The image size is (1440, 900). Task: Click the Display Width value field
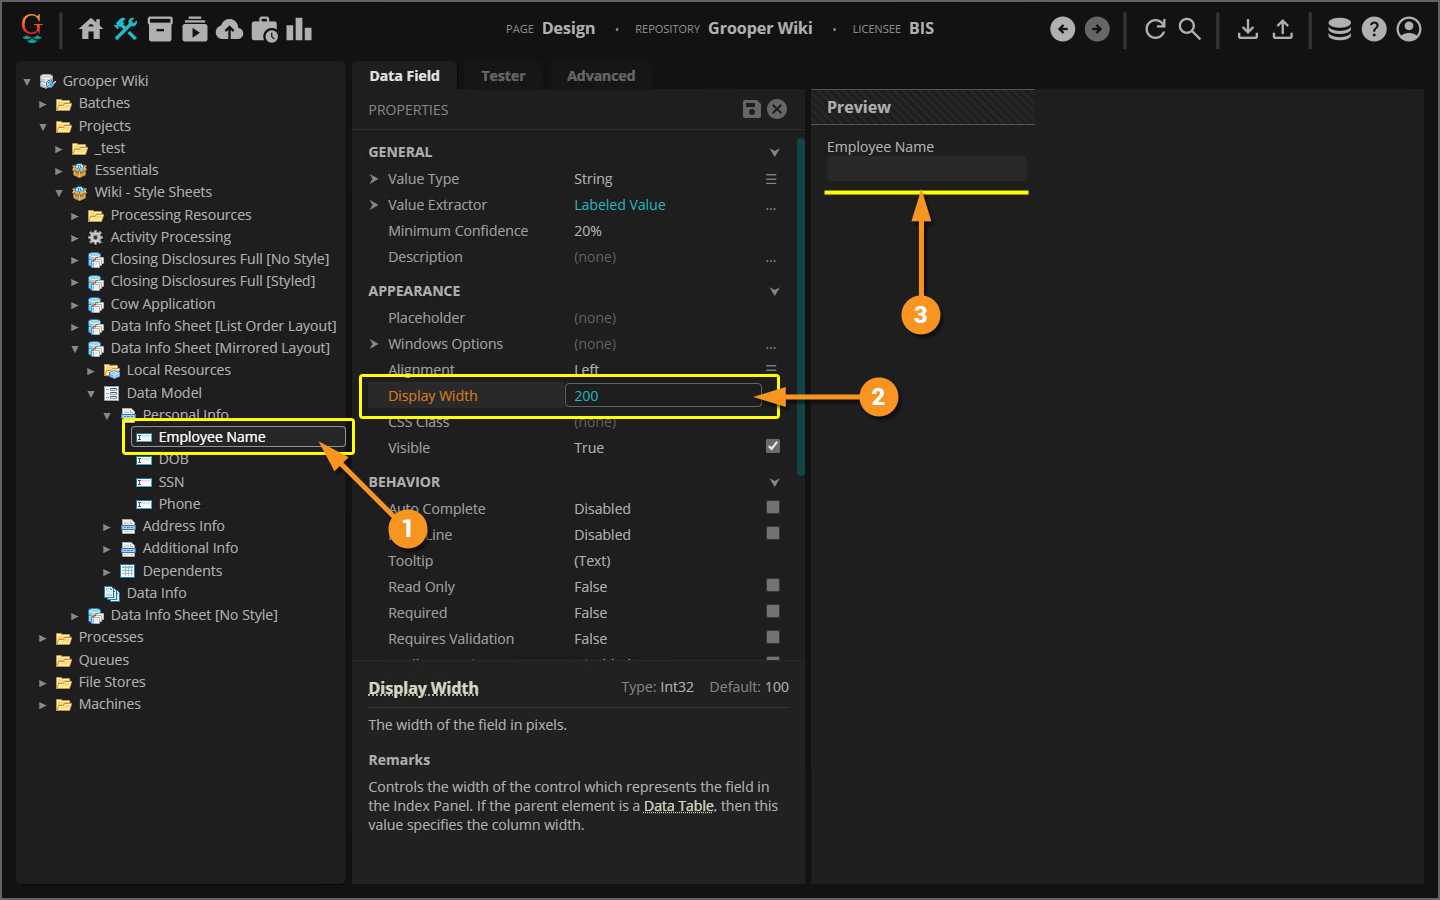click(x=662, y=396)
